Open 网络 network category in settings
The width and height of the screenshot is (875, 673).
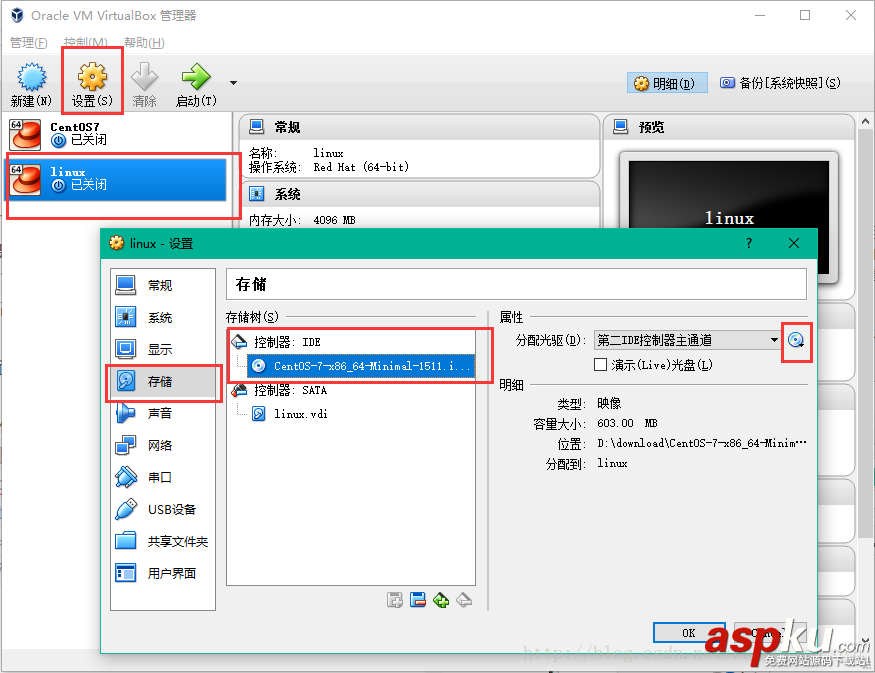162,445
